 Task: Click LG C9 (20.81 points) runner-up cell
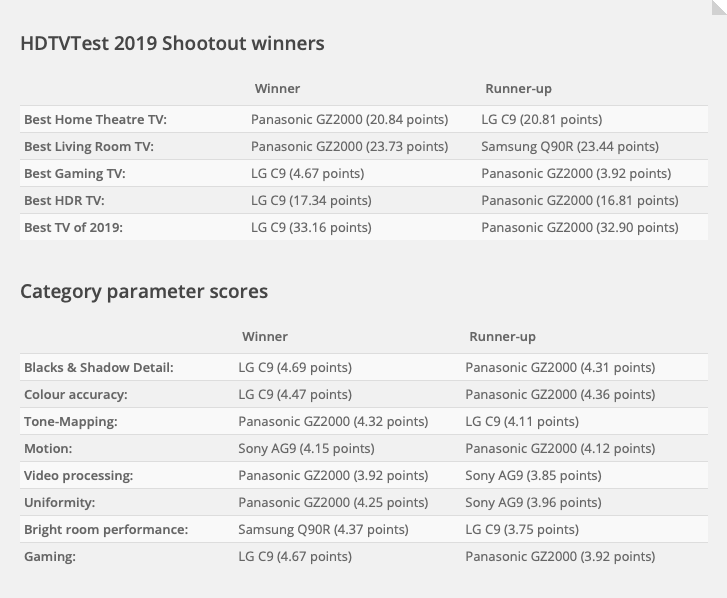[541, 120]
